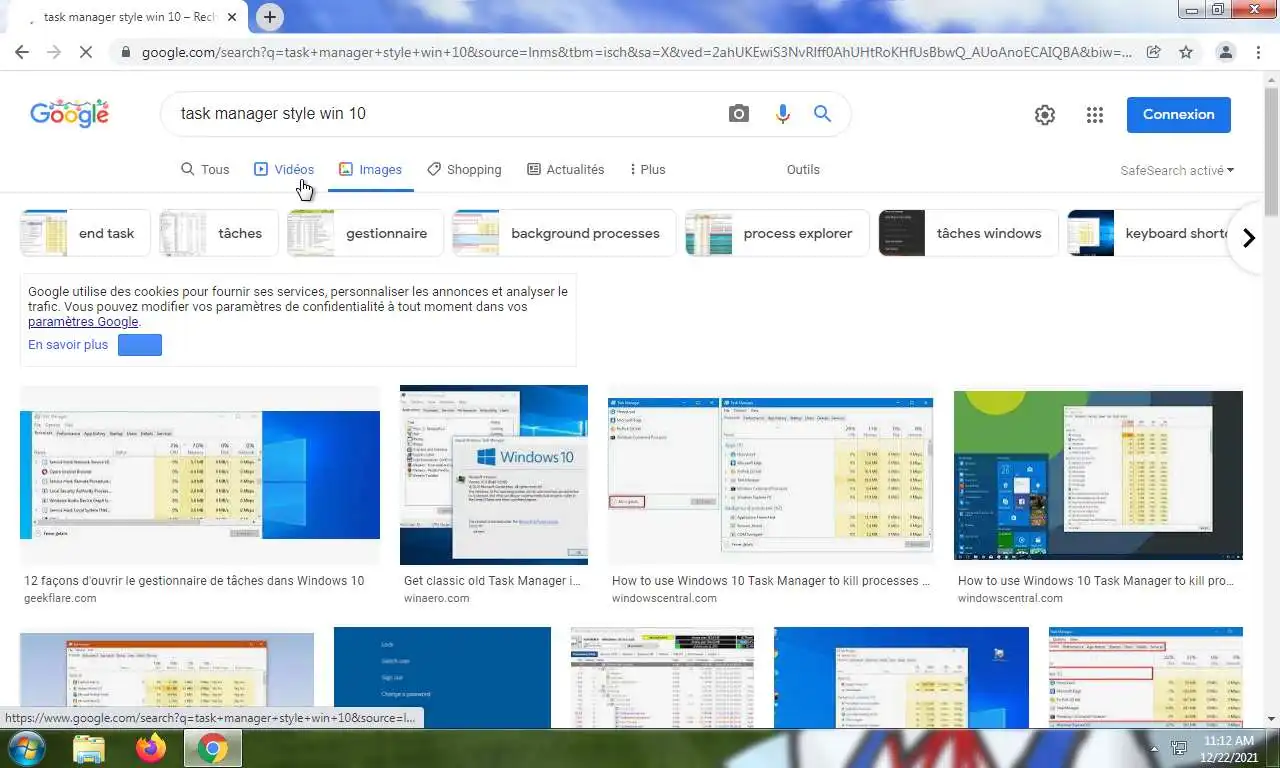The width and height of the screenshot is (1280, 768).
Task: Stop page loading with X button
Action: click(86, 52)
